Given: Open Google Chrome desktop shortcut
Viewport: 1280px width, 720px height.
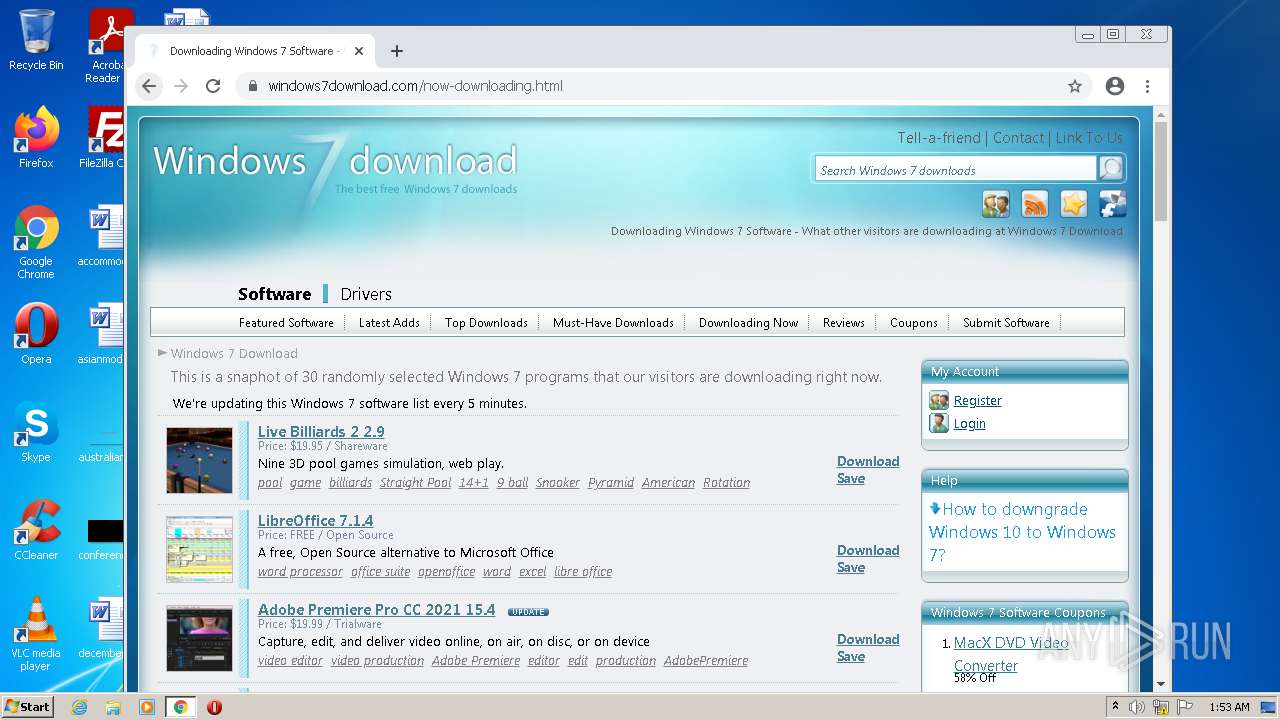Looking at the screenshot, I should coord(36,242).
